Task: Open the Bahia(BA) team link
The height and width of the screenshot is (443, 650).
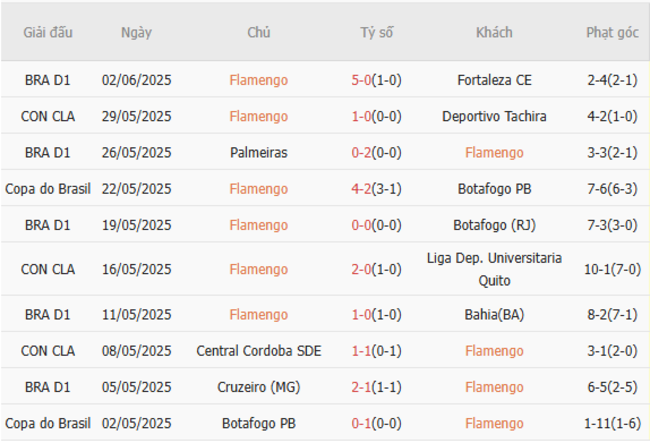Action: [494, 314]
